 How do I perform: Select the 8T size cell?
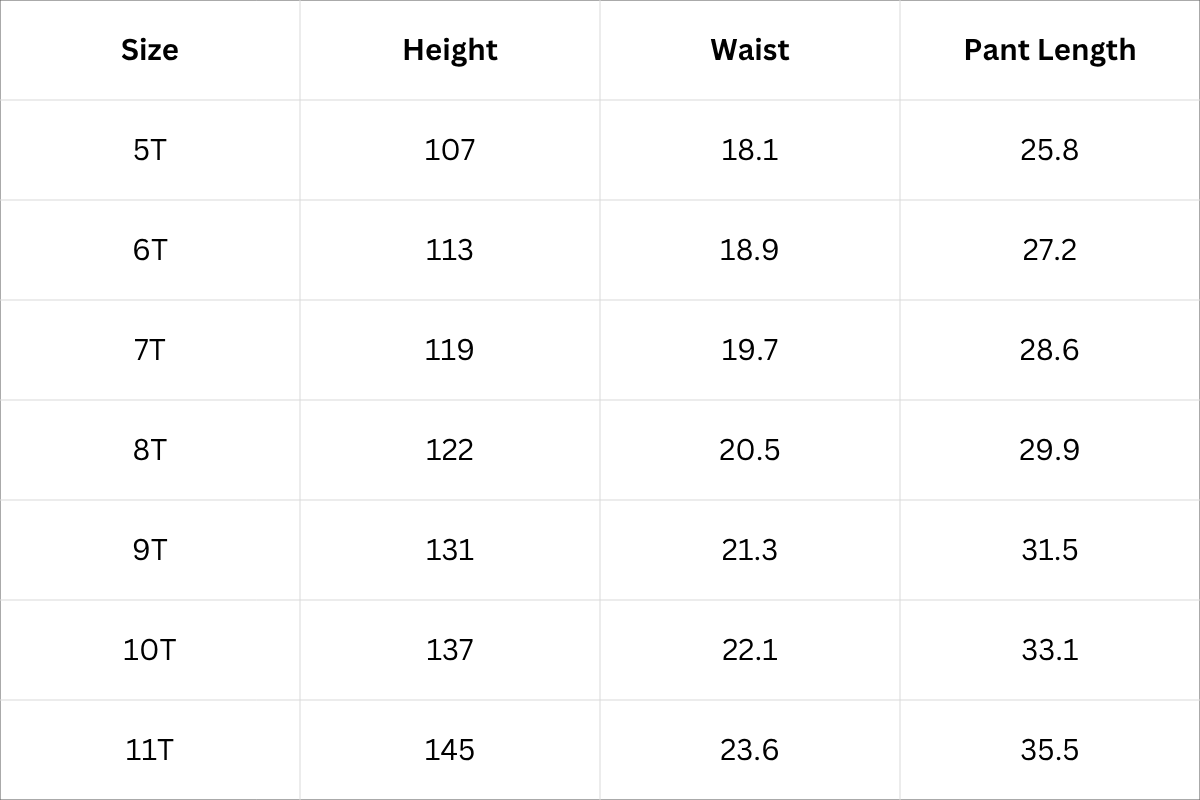coord(150,450)
